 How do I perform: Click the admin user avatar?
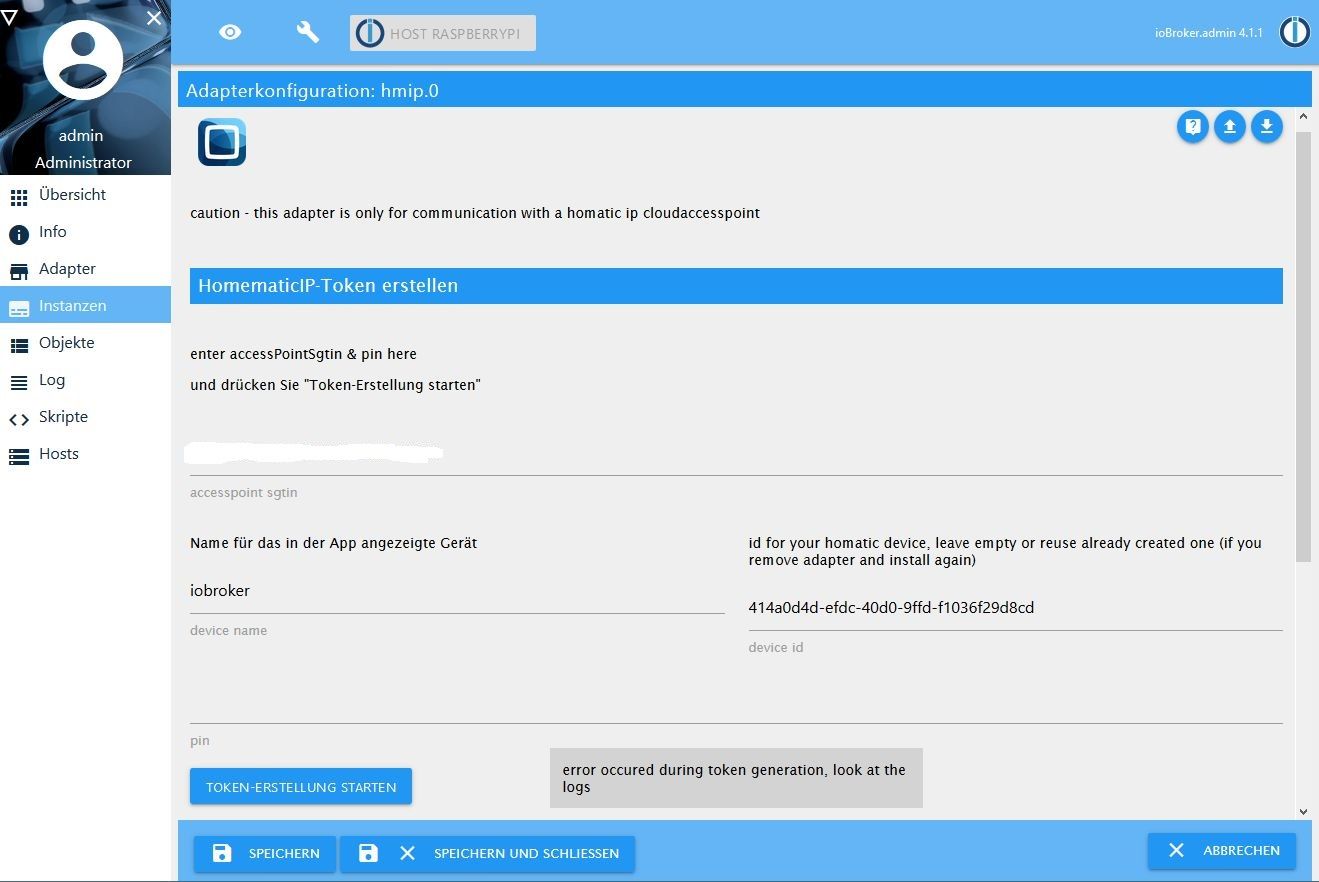(83, 60)
